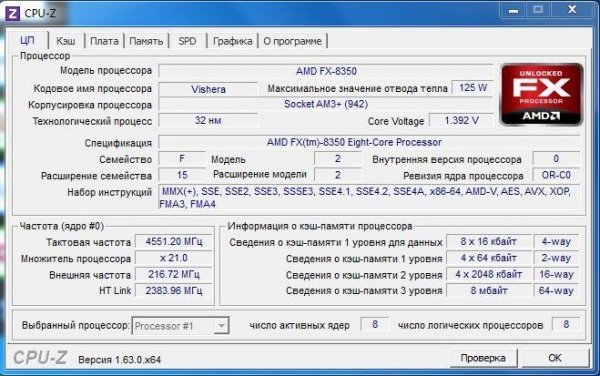The width and height of the screenshot is (600, 376).
Task: Select the 4551.20 МГц clock speed value
Action: [x=174, y=242]
